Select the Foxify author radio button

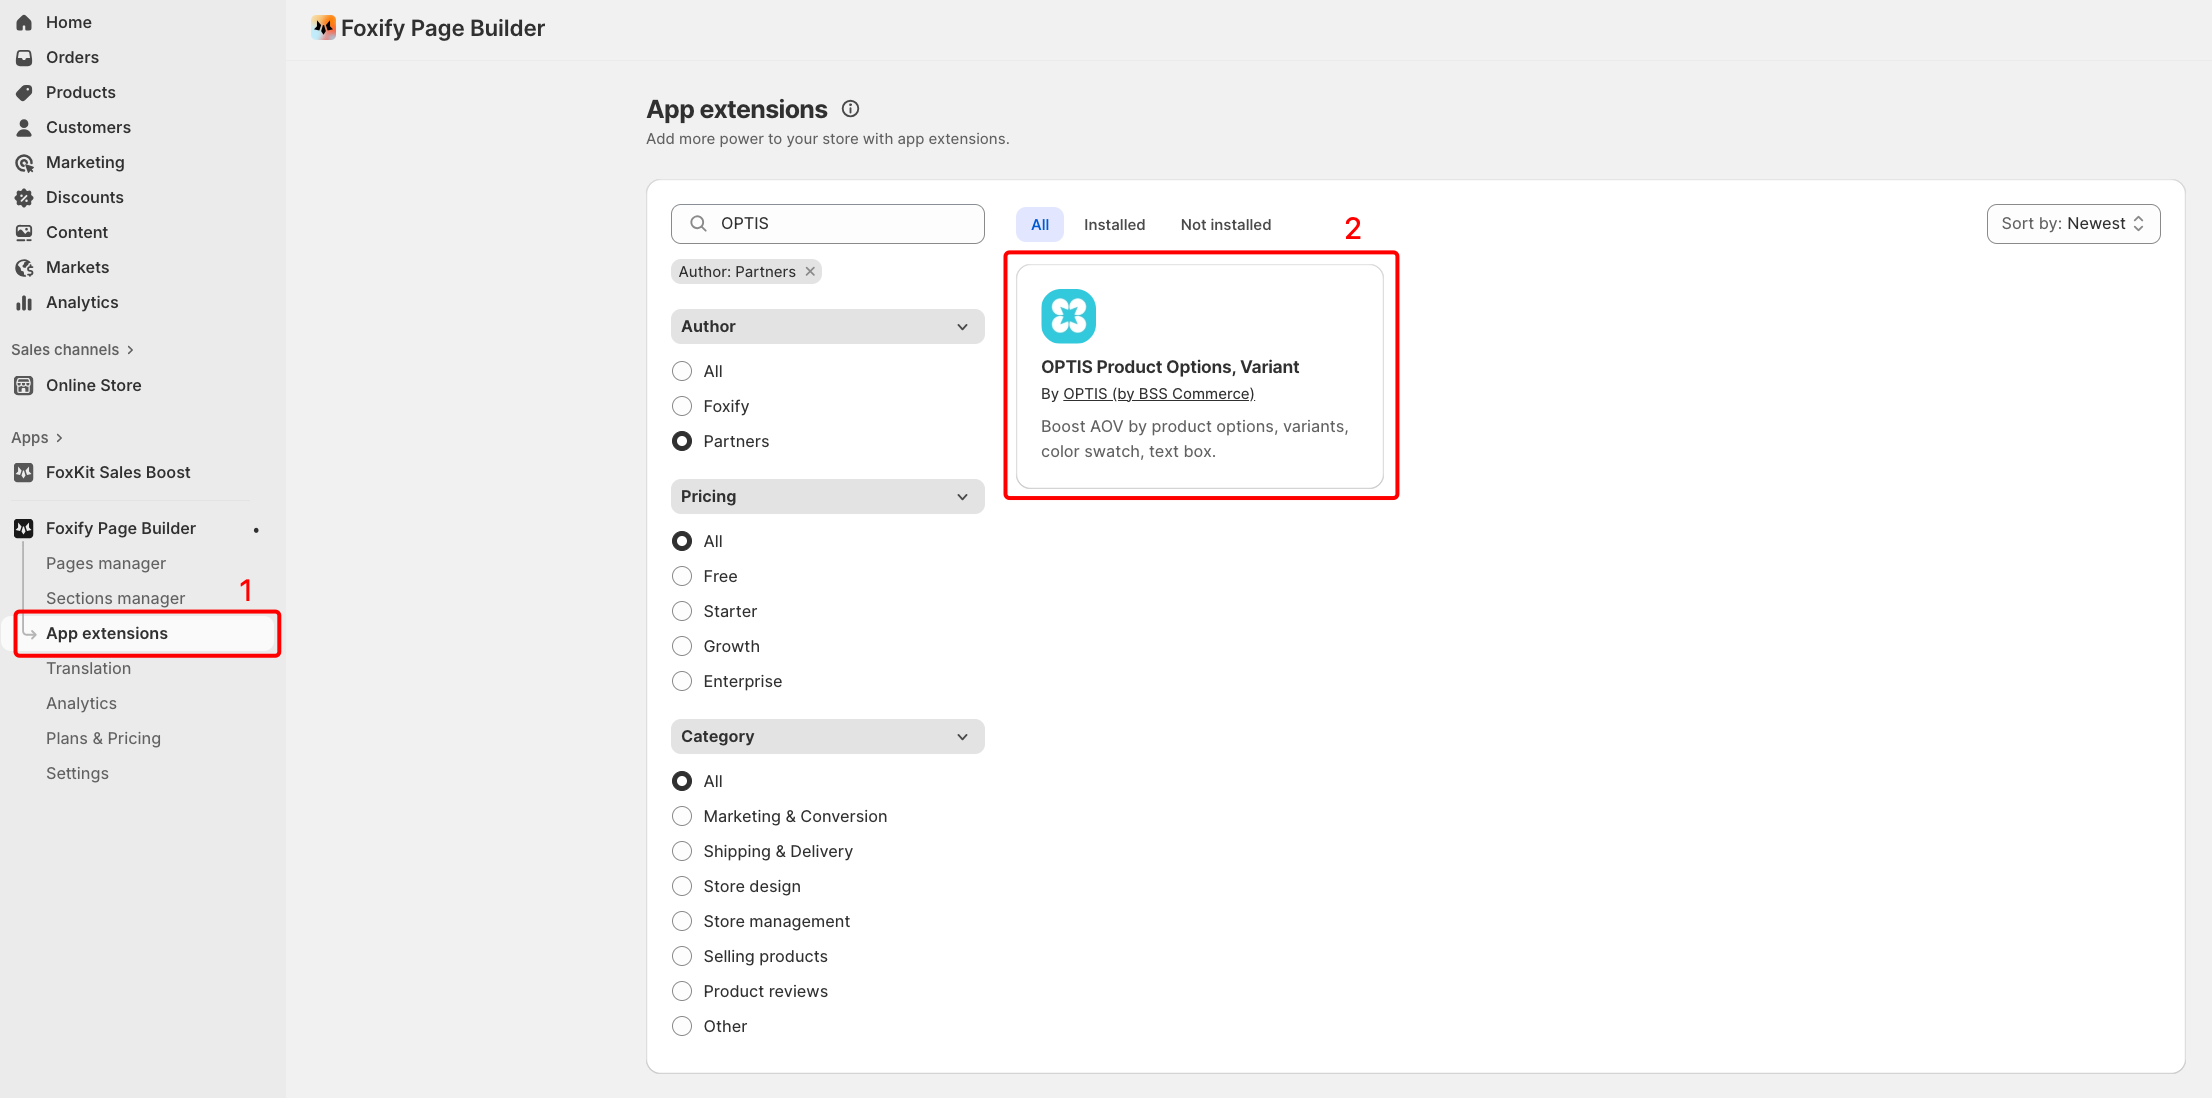click(x=682, y=406)
